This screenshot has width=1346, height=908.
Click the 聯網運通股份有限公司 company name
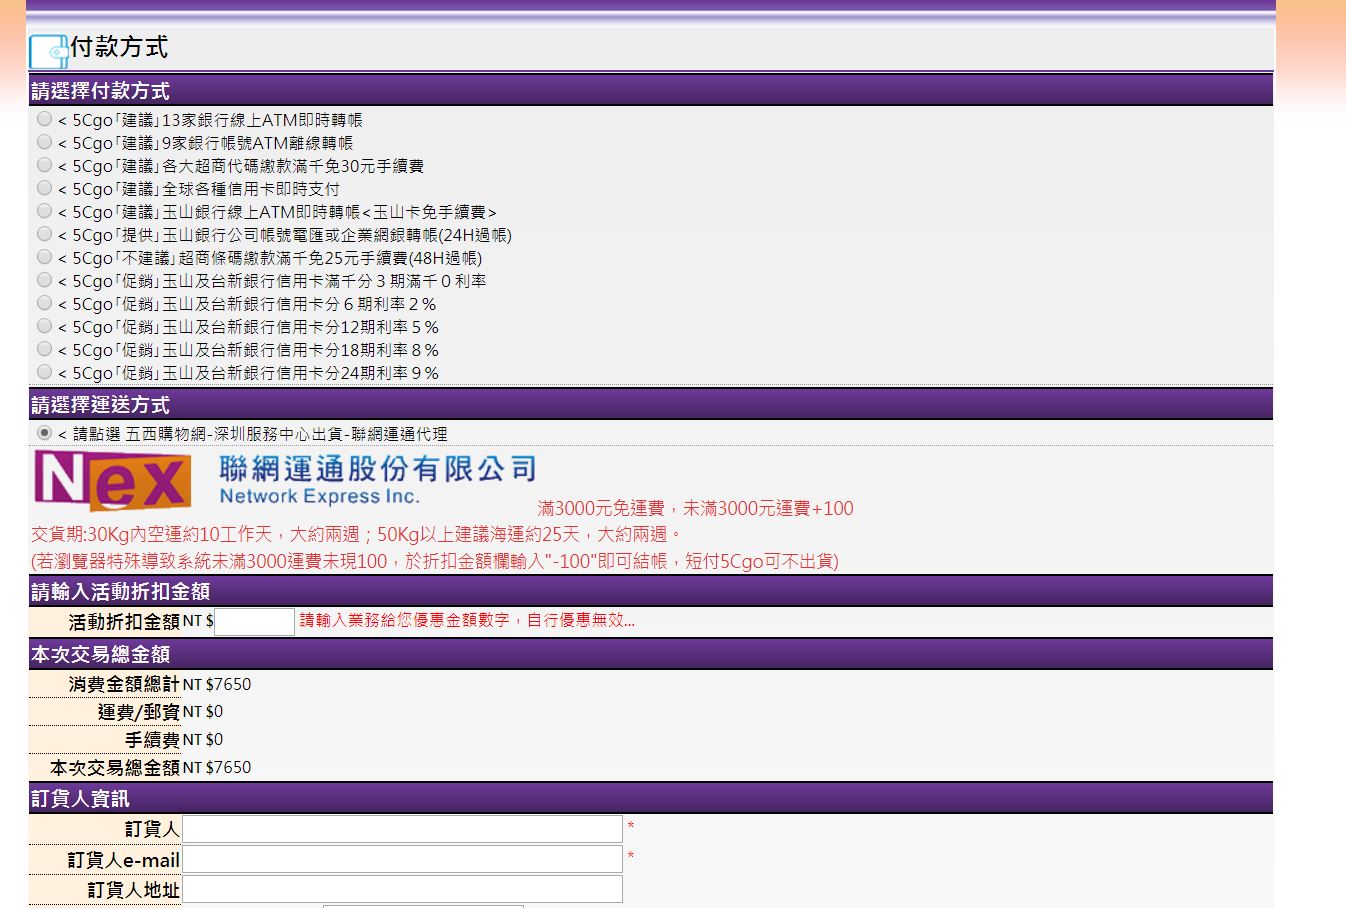click(378, 468)
